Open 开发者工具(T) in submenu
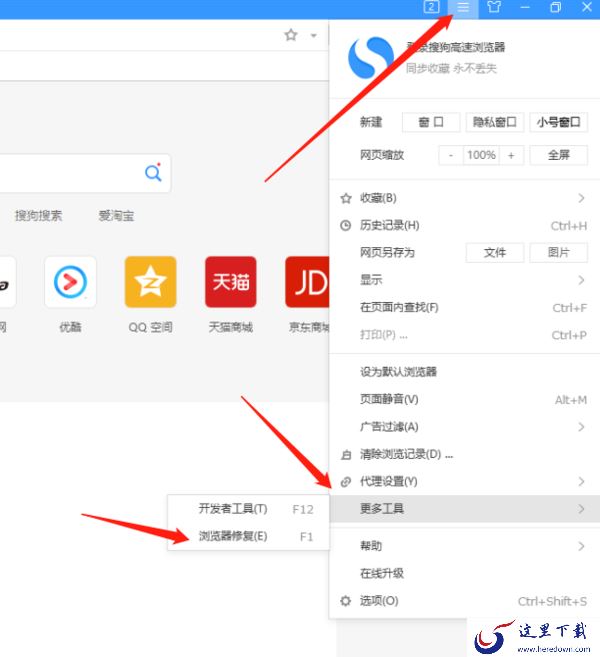Viewport: 600px width, 657px height. [x=248, y=509]
